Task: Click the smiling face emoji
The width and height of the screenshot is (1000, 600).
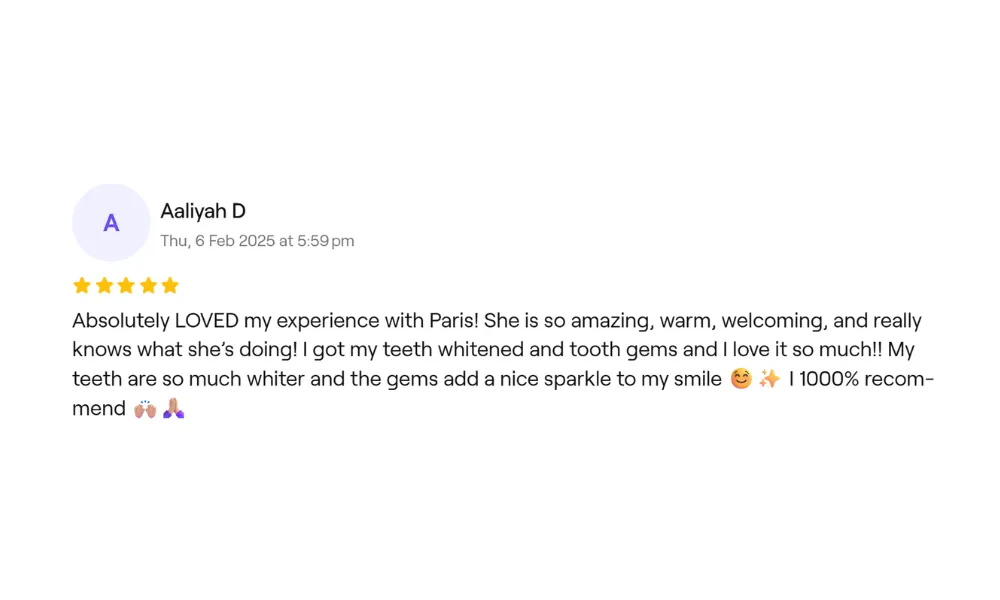Action: point(741,379)
